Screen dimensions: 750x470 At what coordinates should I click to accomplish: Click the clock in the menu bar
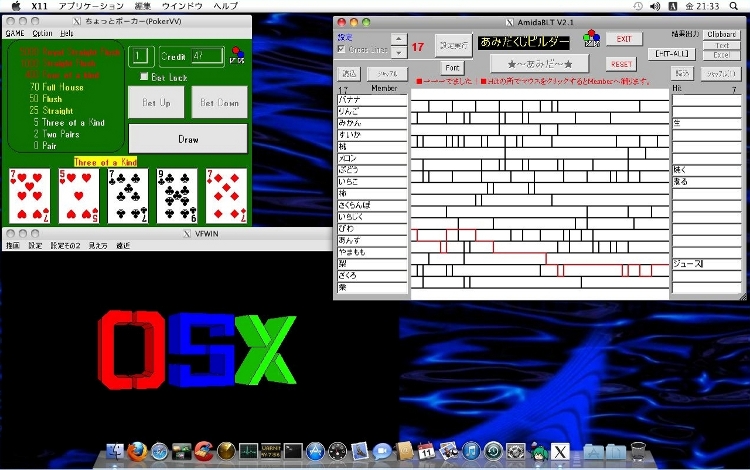702,6
